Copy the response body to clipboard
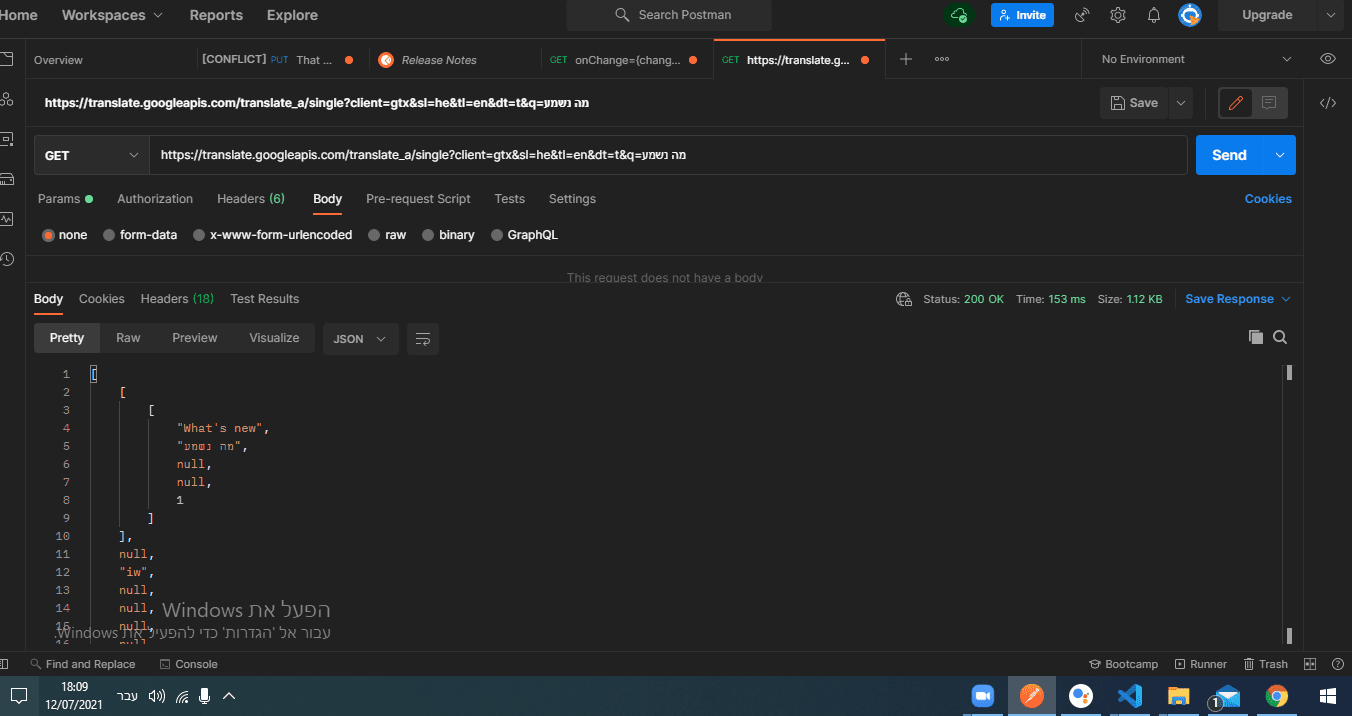Viewport: 1352px width, 716px height. click(1256, 337)
